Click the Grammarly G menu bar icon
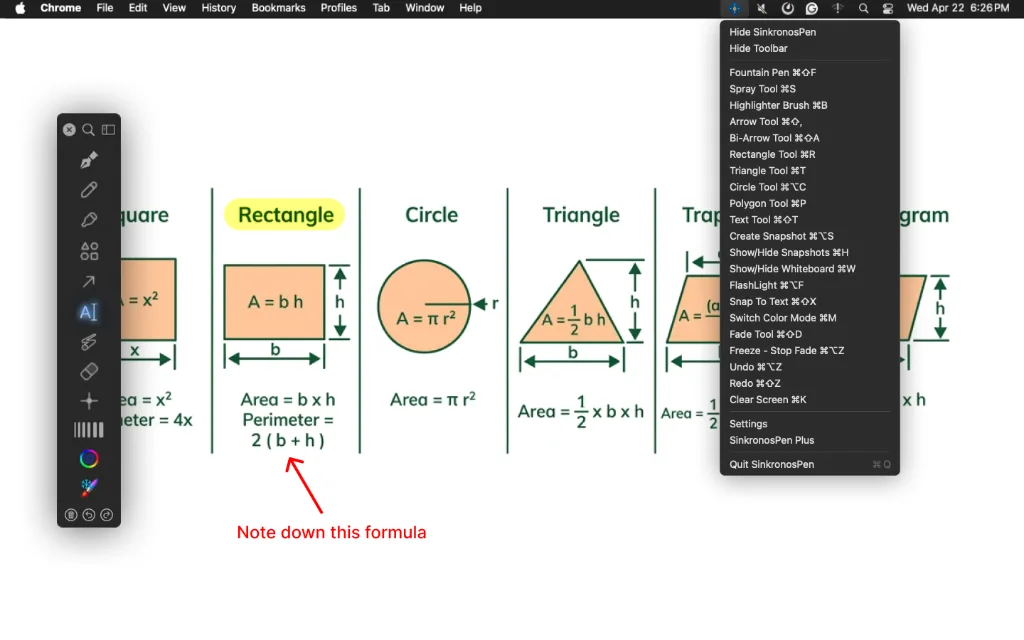 (x=812, y=8)
